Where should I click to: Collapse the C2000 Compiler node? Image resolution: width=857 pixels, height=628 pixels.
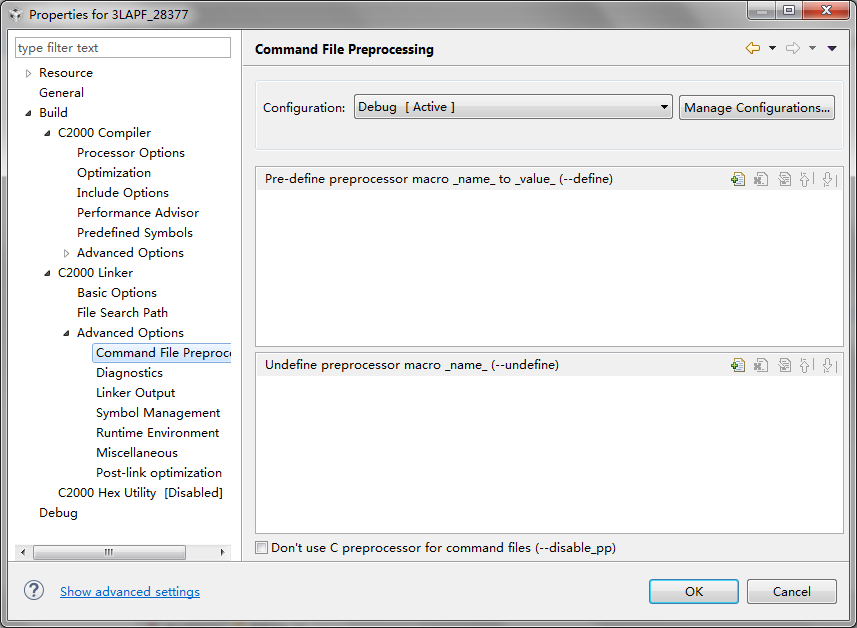[x=47, y=133]
